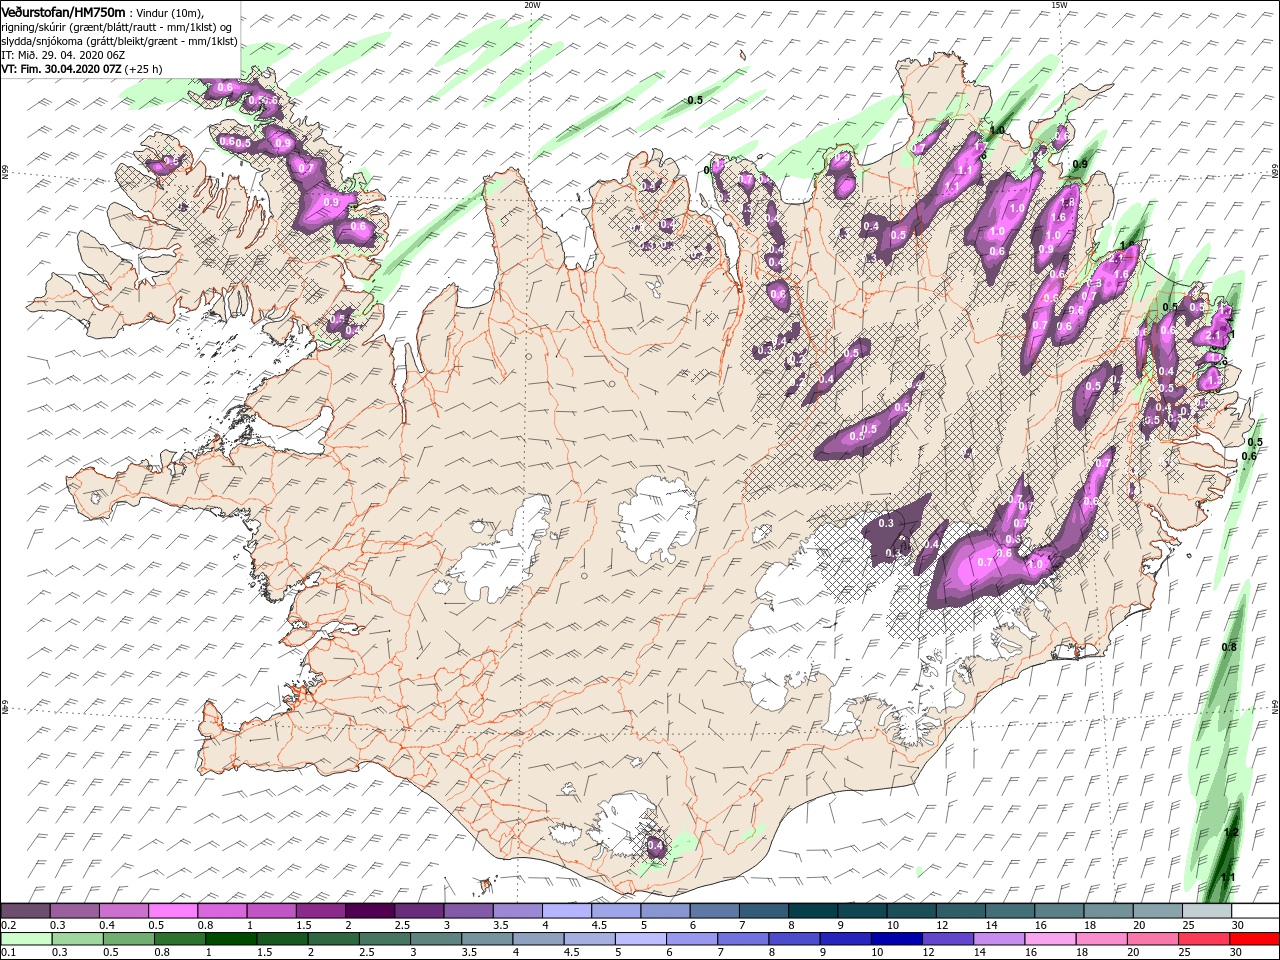Viewport: 1280px width, 960px height.
Task: Click the 0.6 label off the east coast
Action: point(1249,456)
